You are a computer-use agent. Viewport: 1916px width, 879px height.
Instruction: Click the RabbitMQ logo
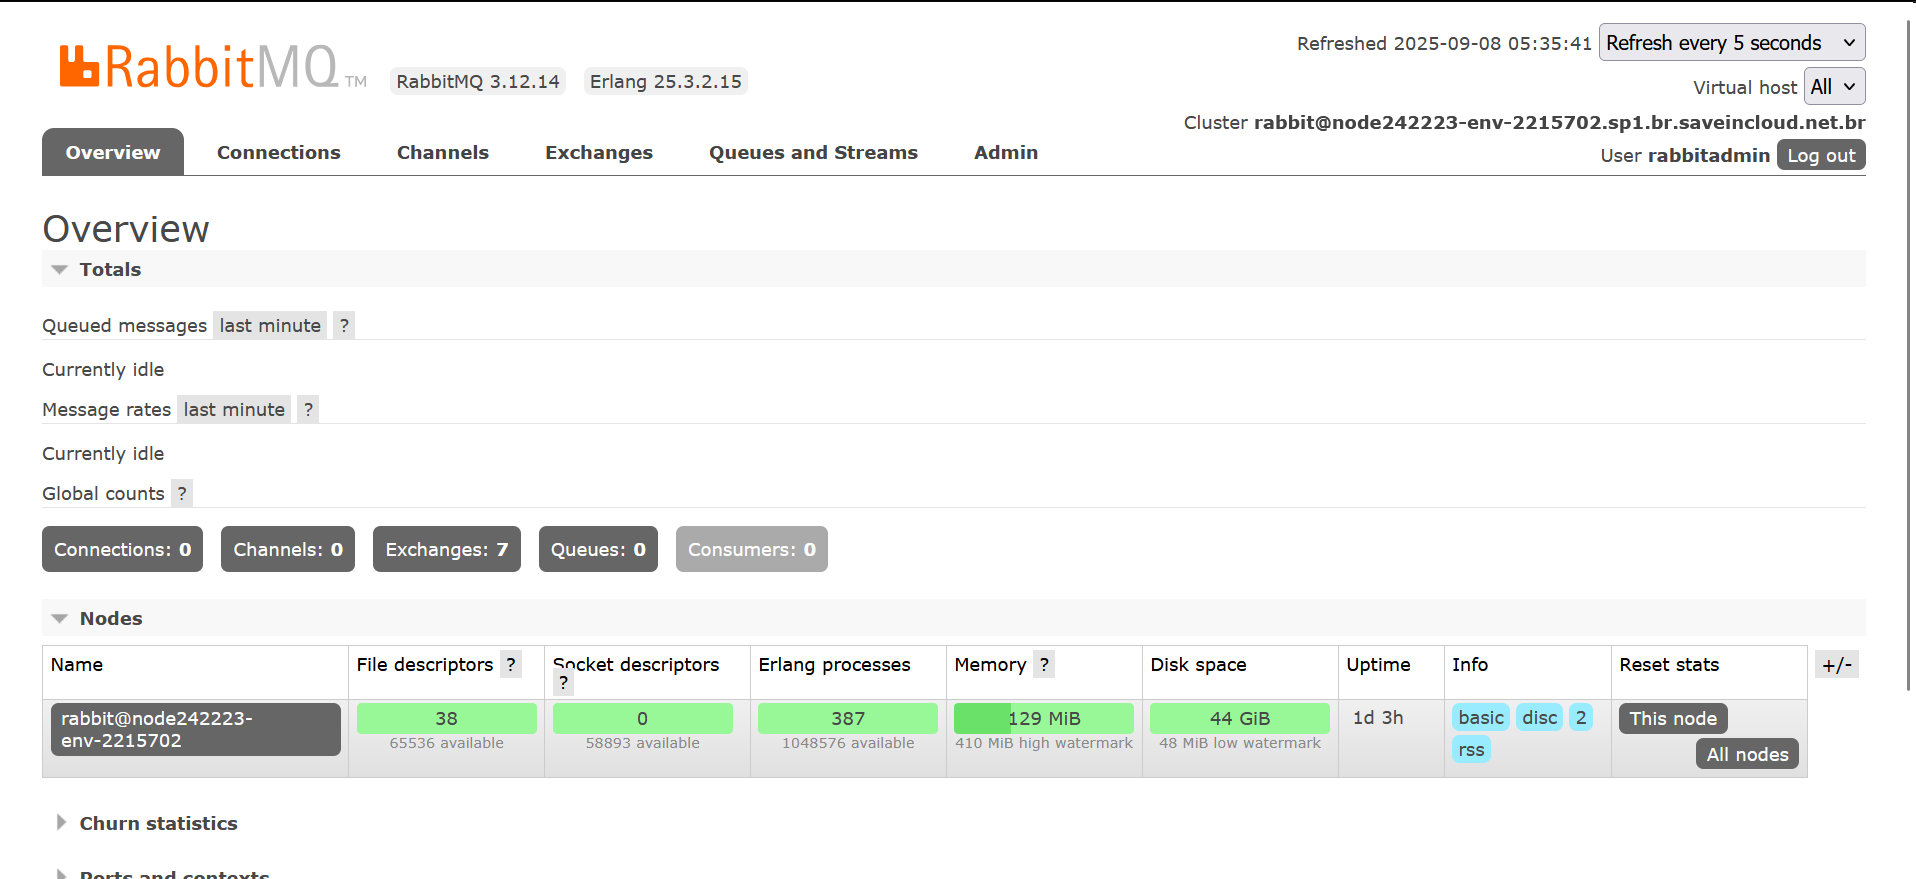[x=212, y=67]
